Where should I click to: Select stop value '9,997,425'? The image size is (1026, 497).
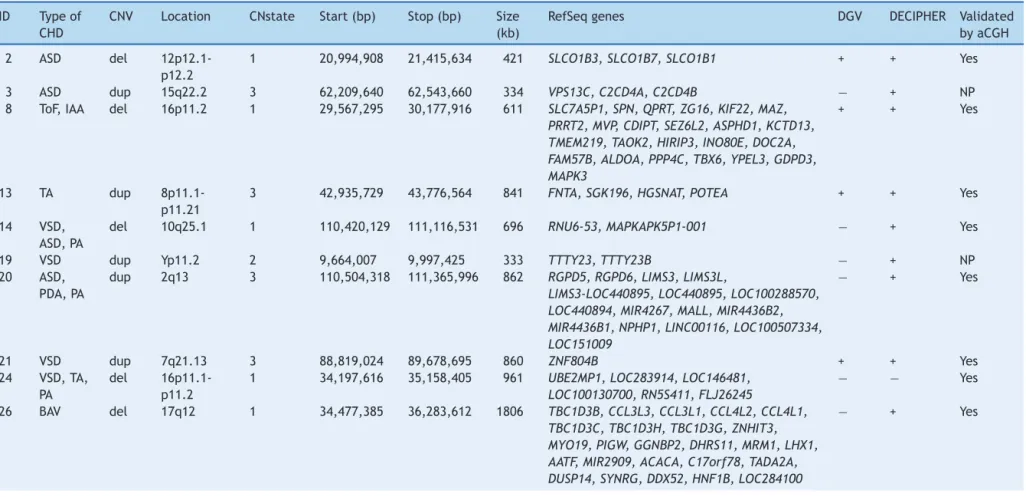pos(435,260)
